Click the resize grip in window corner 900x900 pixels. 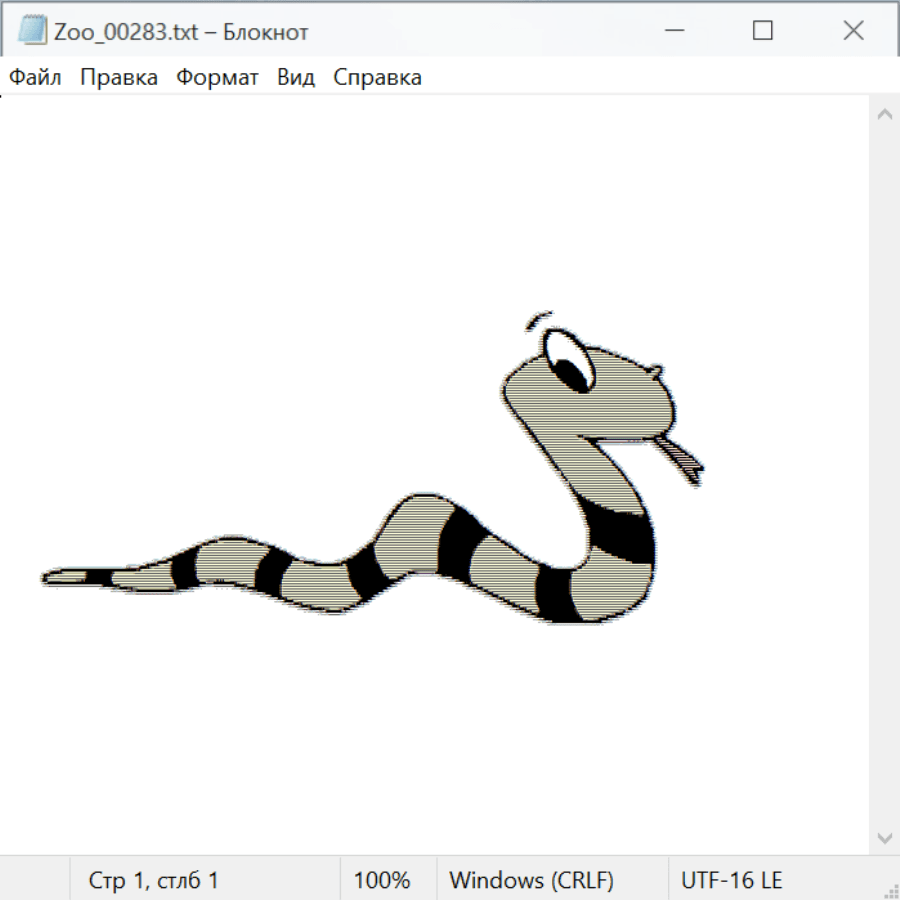point(890,890)
